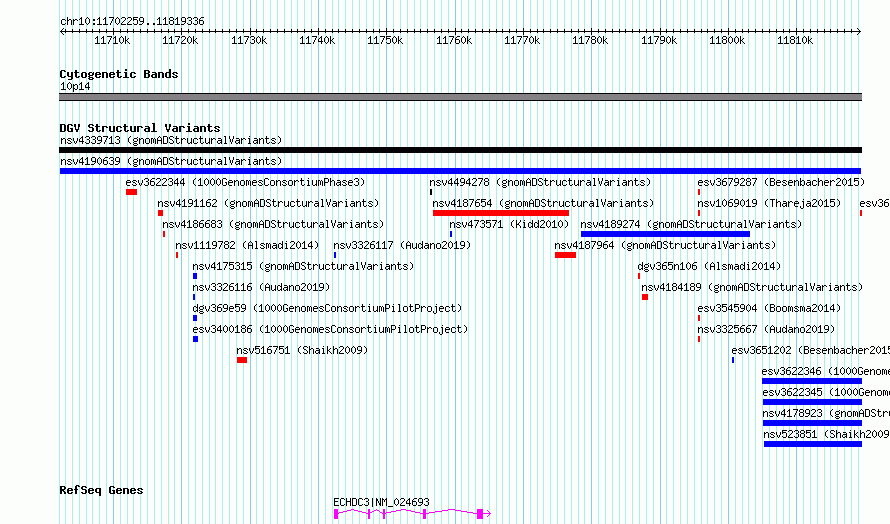890x524 pixels.
Task: Select the nsv516751 red variant bar
Action: click(x=242, y=360)
